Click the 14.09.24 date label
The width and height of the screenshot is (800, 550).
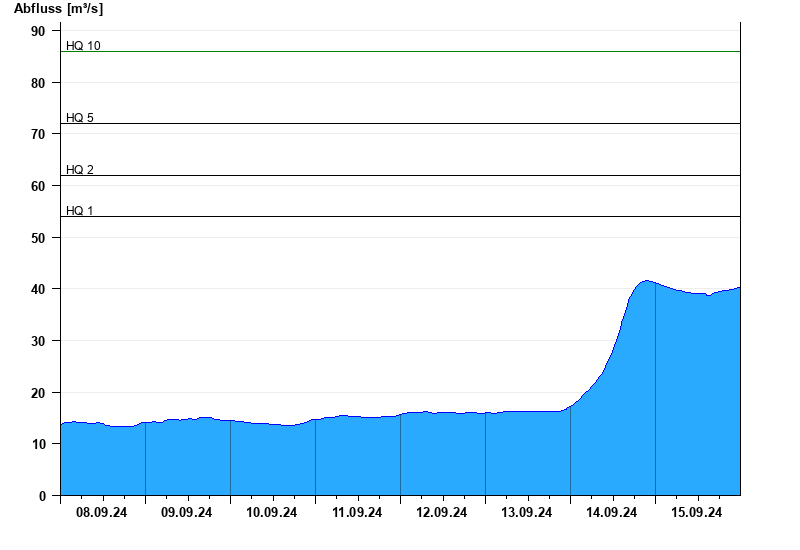tap(612, 513)
